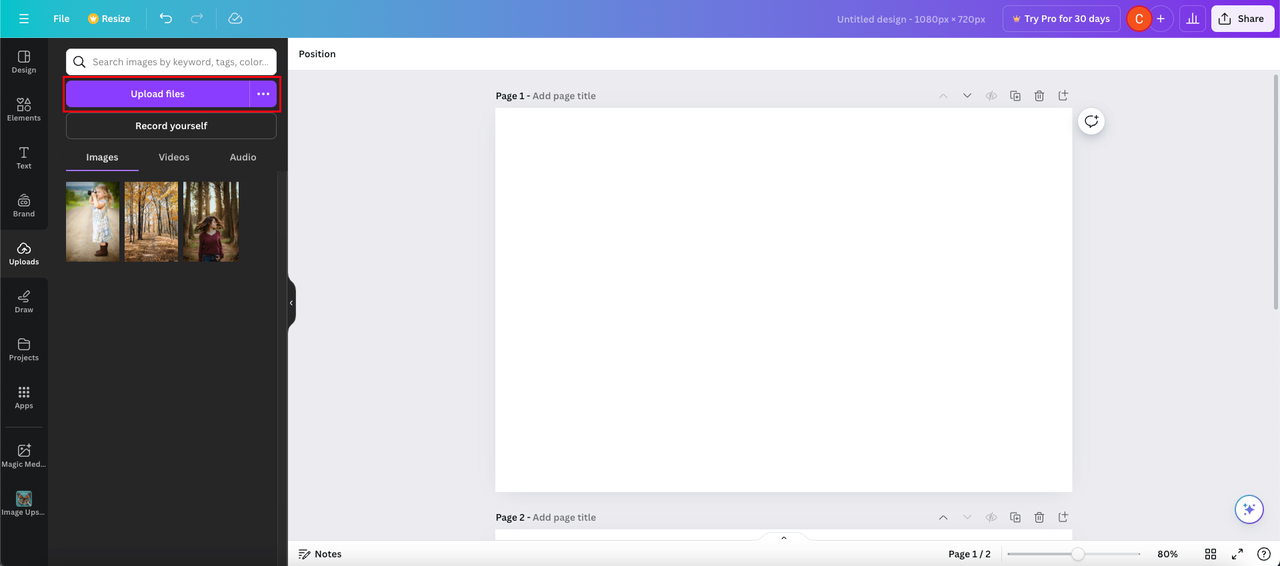Collapse the side panel handle

pyautogui.click(x=291, y=302)
